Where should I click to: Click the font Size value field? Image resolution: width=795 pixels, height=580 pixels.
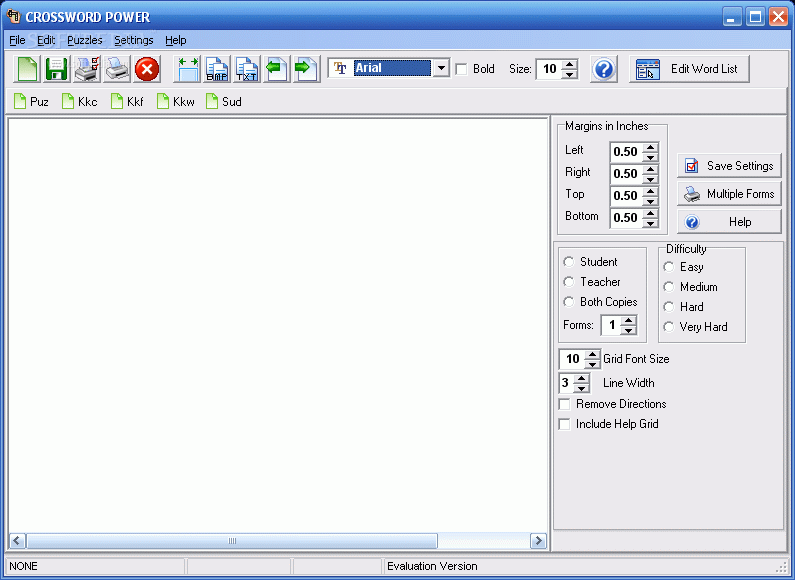550,69
